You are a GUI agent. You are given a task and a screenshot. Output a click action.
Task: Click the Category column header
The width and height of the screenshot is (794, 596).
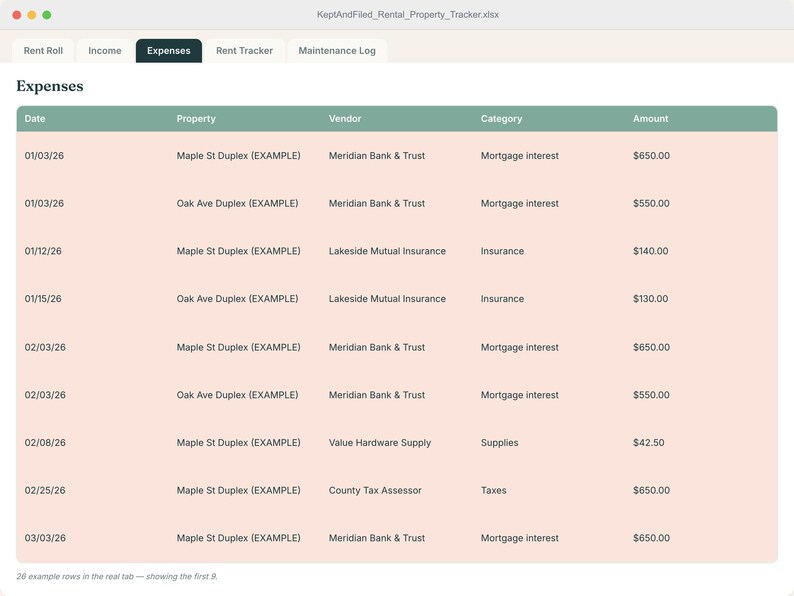[x=501, y=118]
